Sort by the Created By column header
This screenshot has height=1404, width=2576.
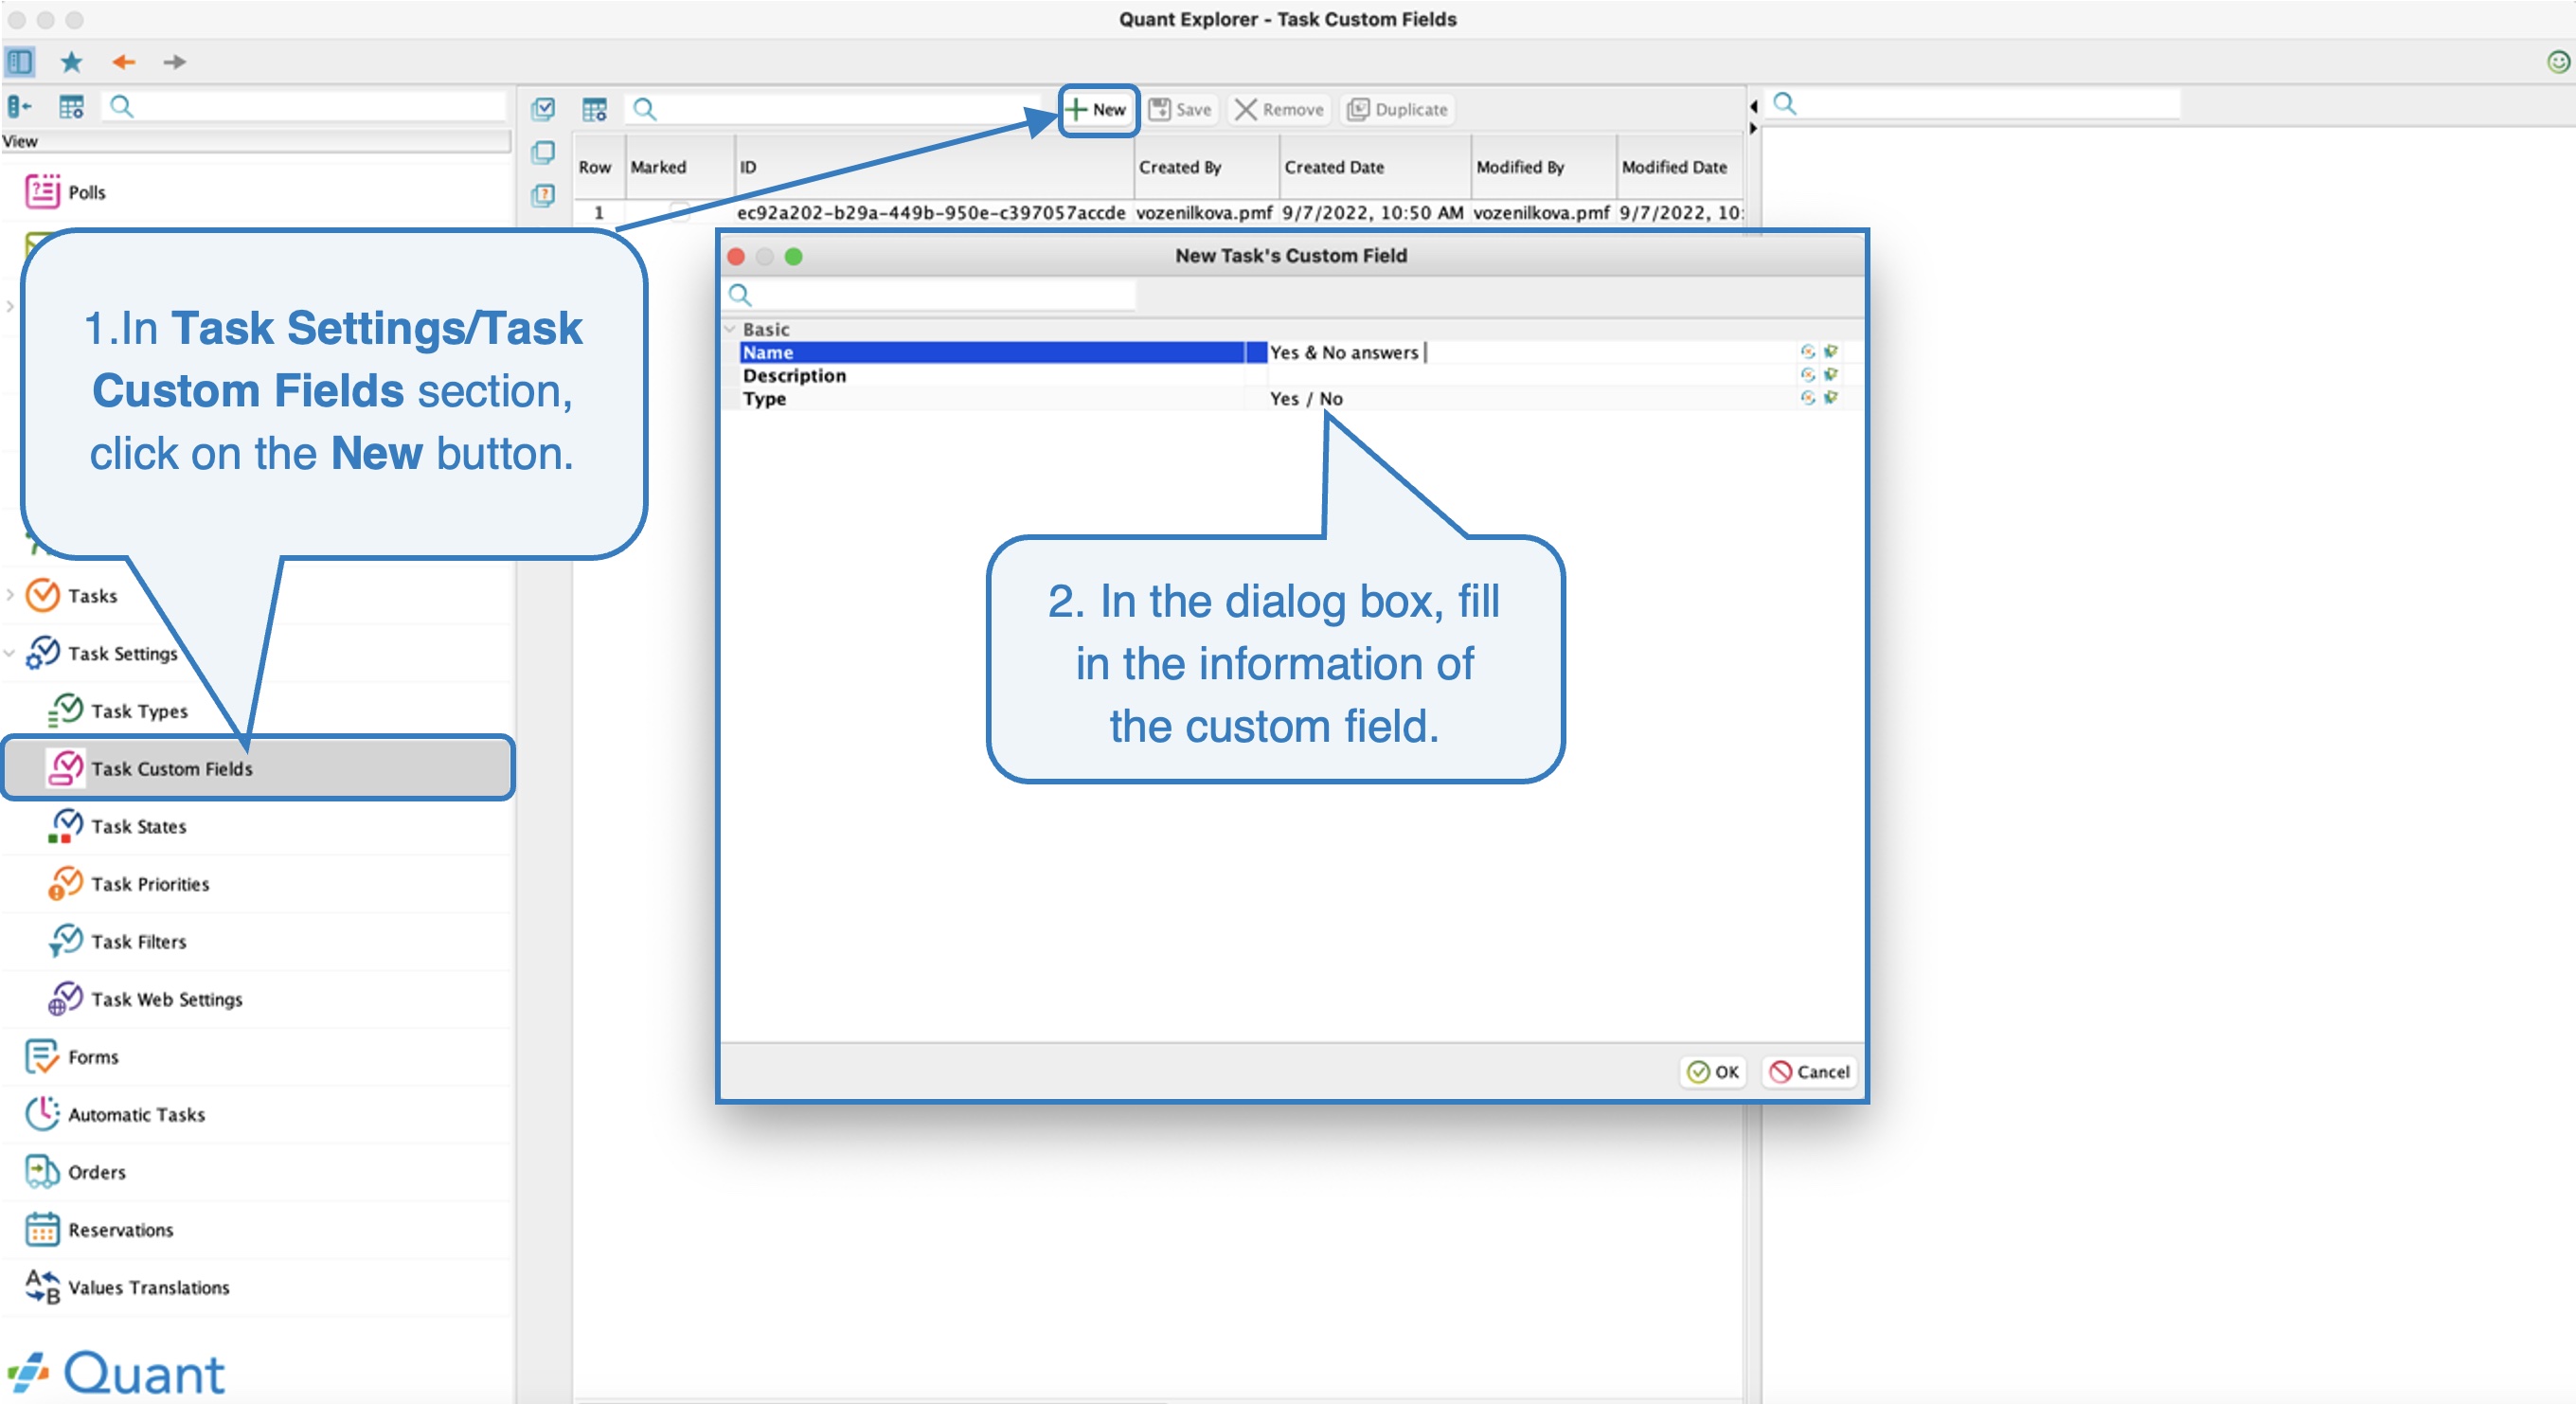[x=1206, y=167]
